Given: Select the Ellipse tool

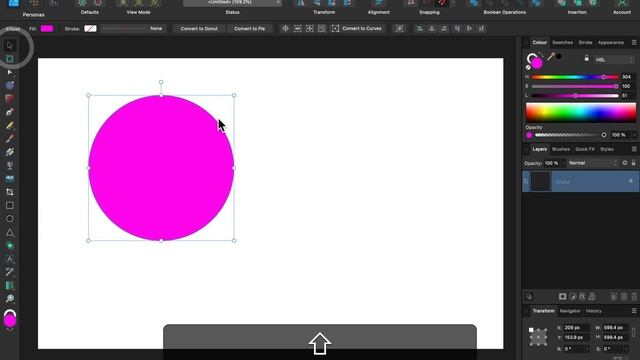Looking at the screenshot, I should (x=10, y=219).
